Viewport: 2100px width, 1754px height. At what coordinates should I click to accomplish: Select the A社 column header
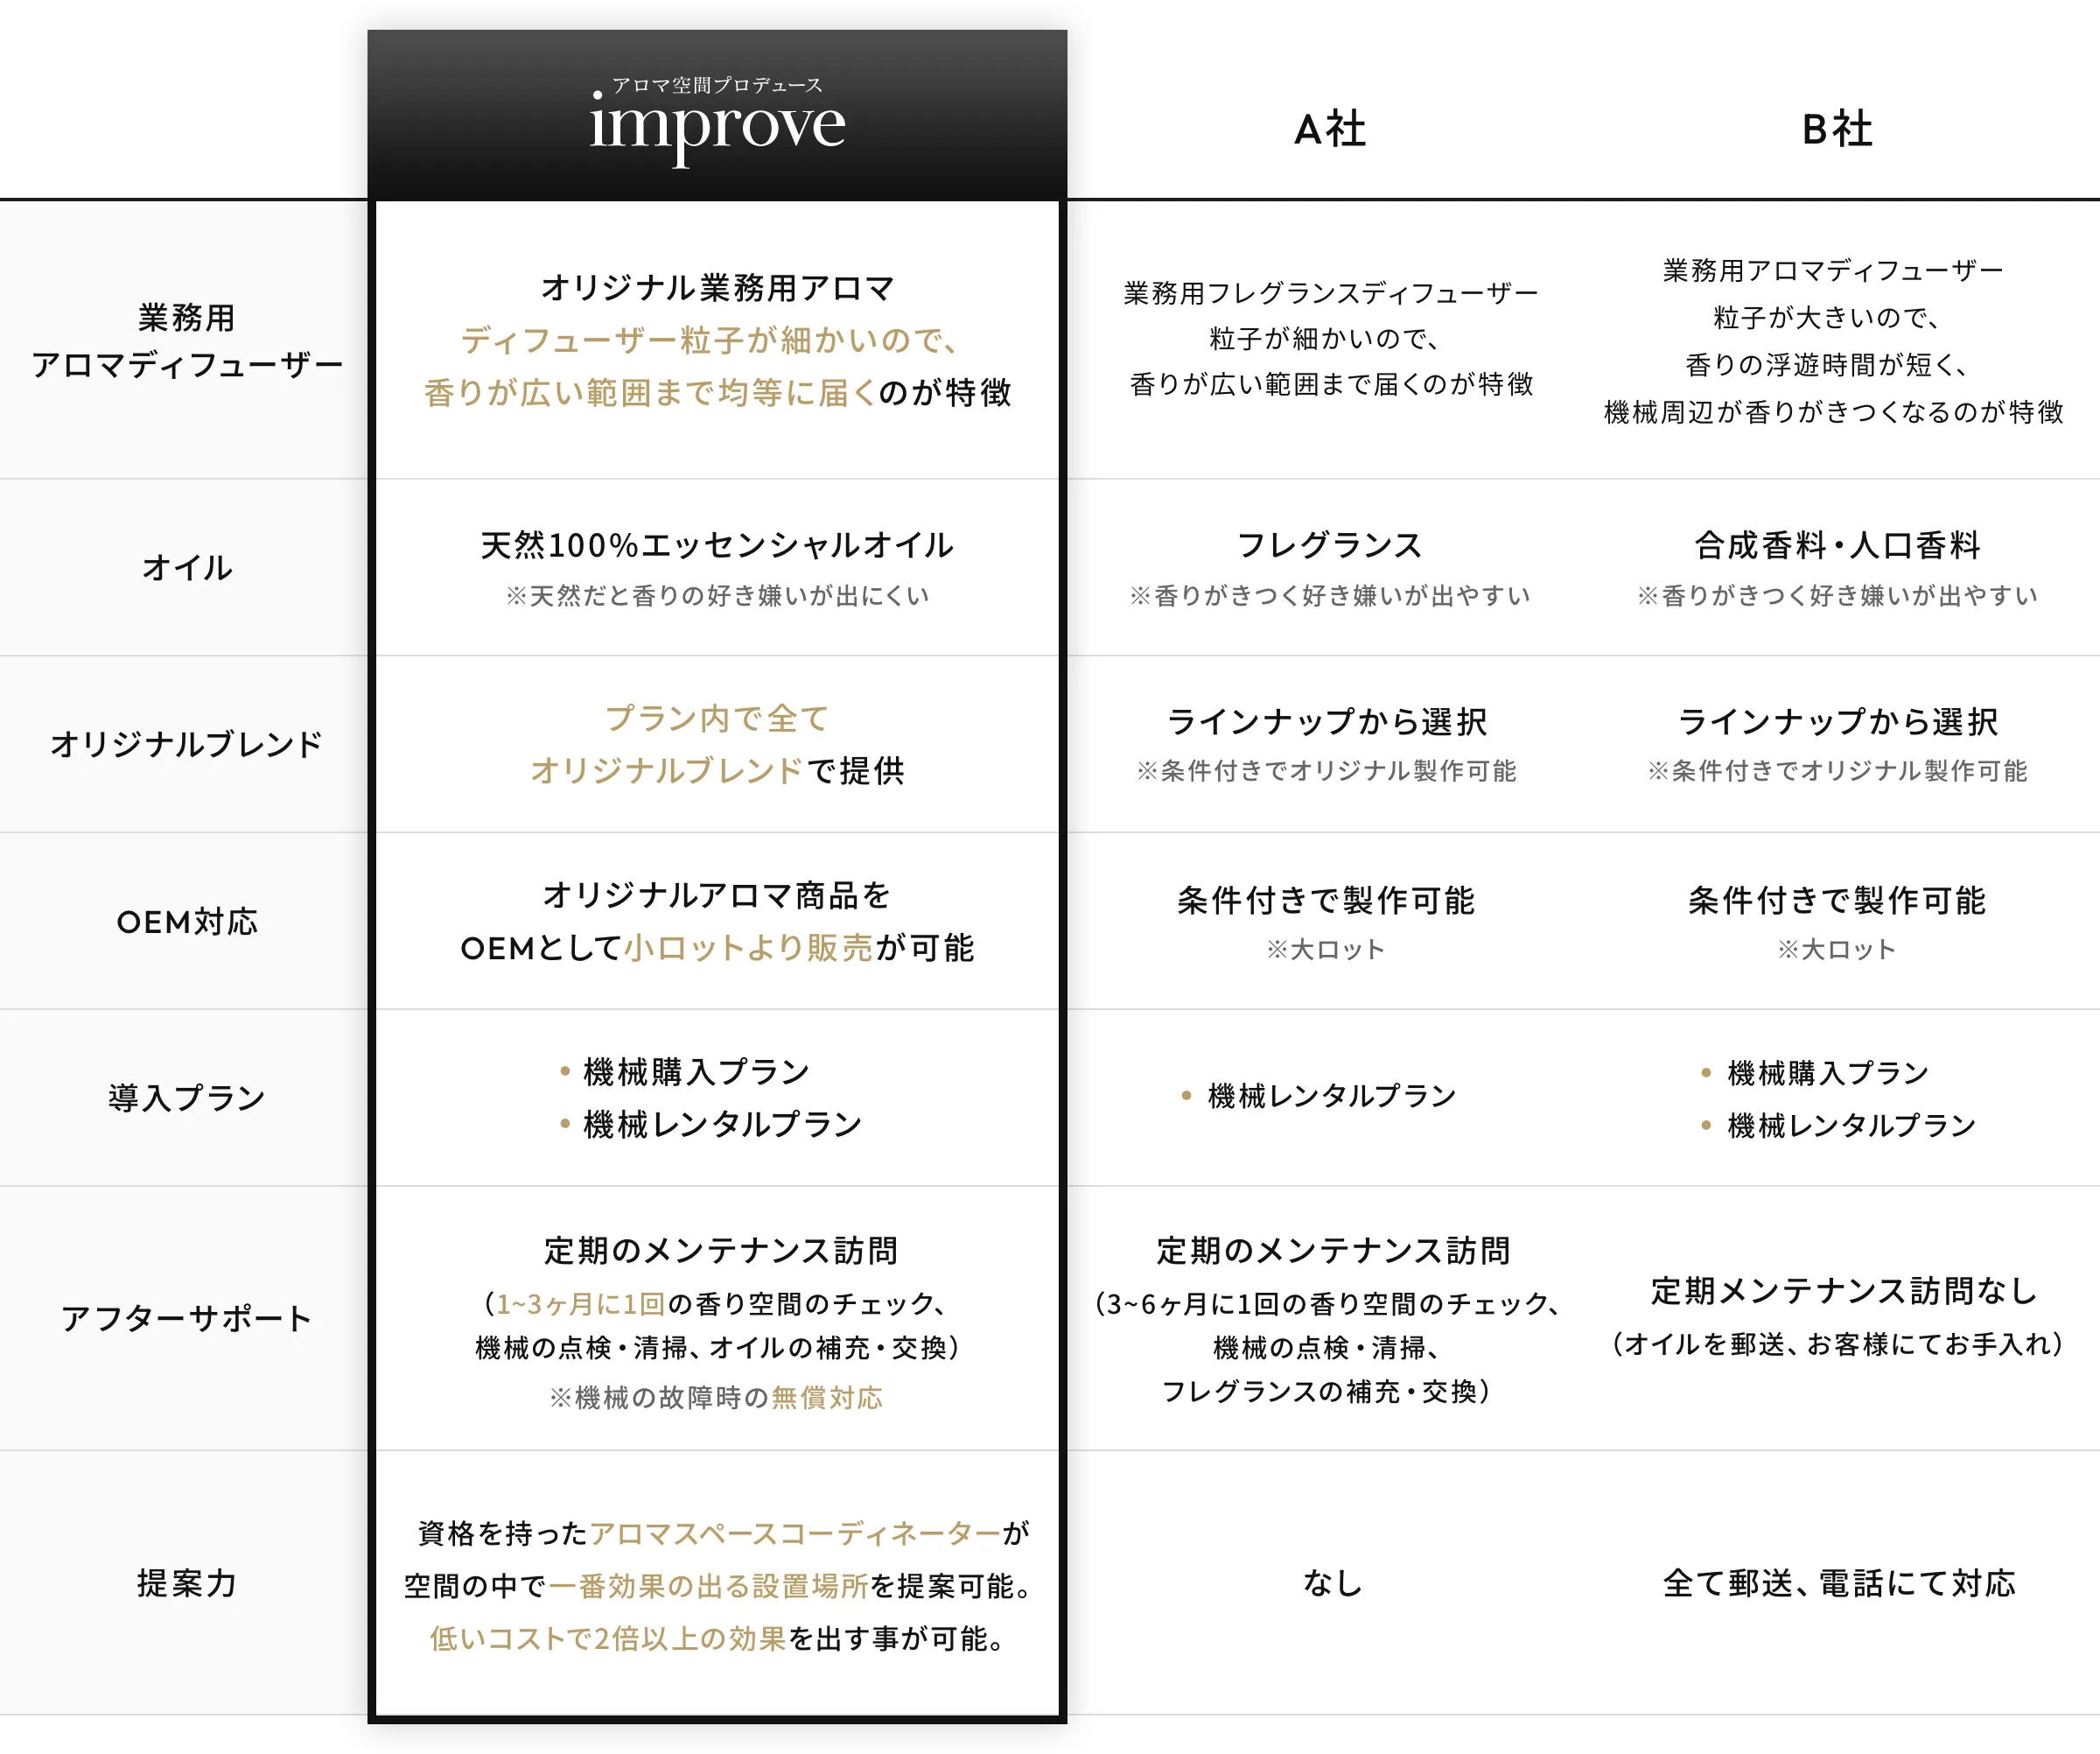pyautogui.click(x=1331, y=128)
